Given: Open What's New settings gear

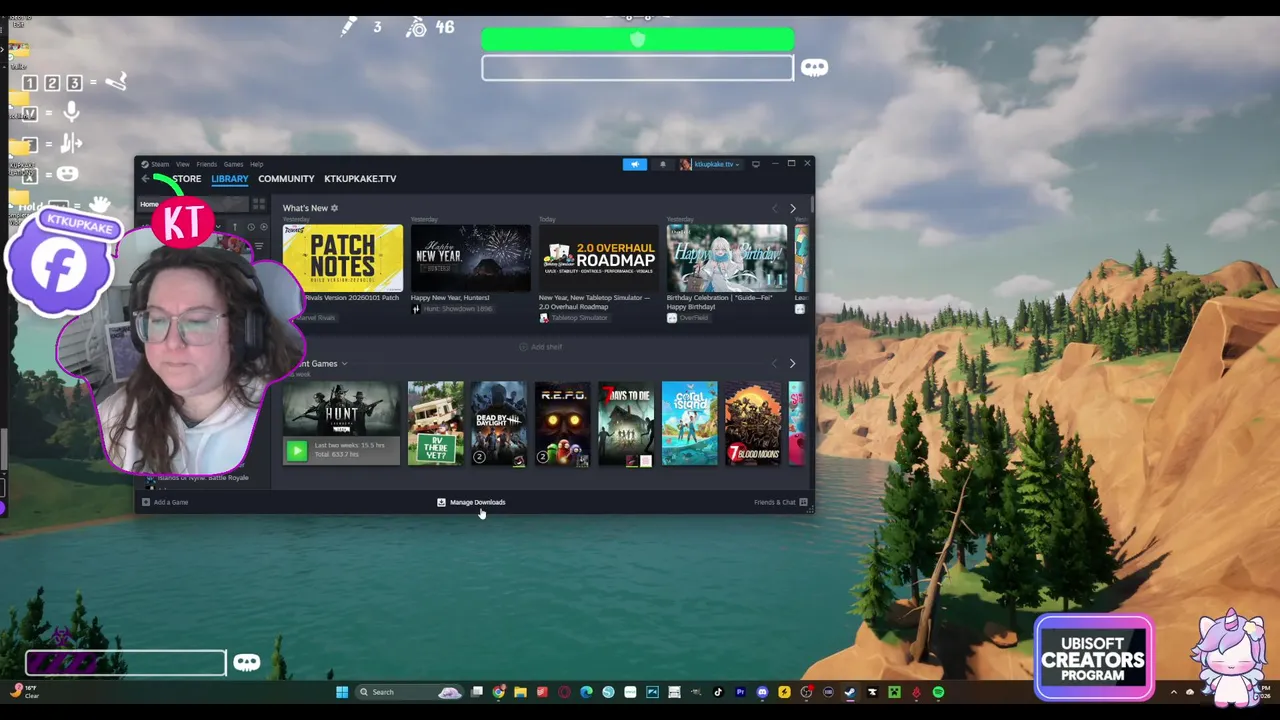Looking at the screenshot, I should tap(334, 208).
